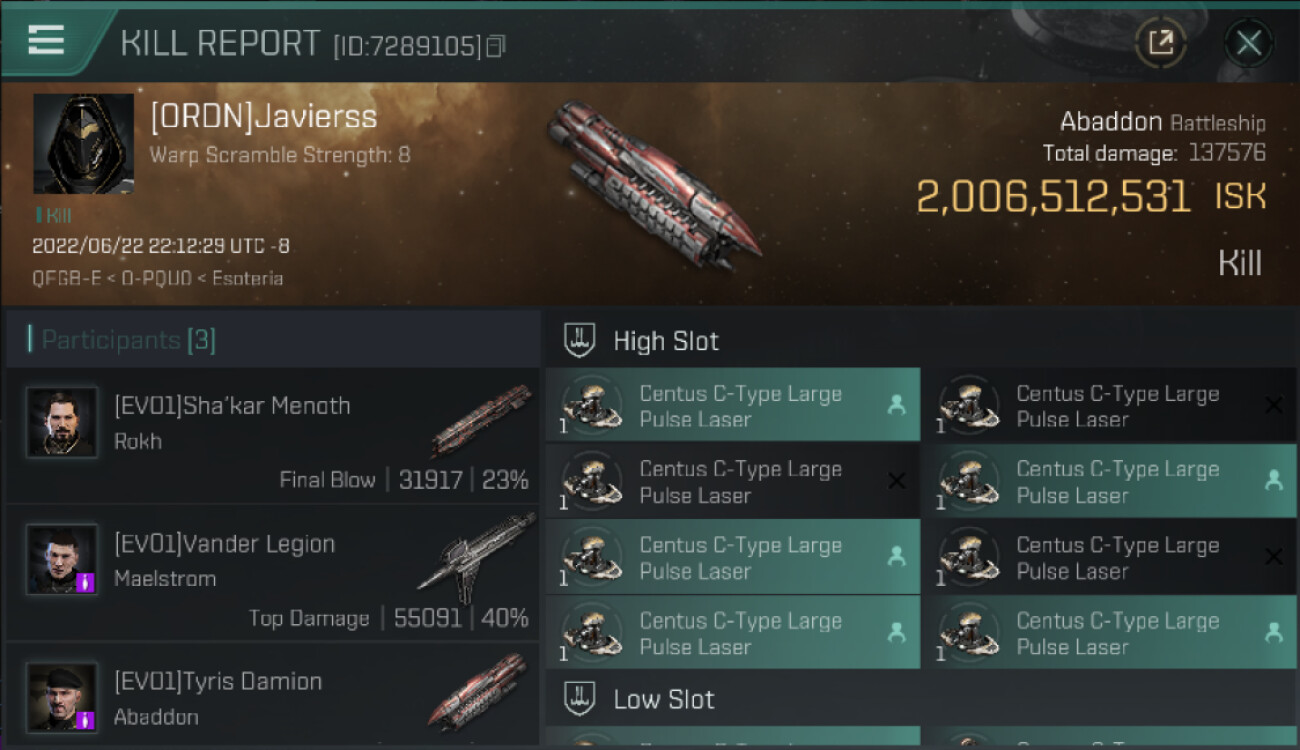Click the High Slot section icon
The height and width of the screenshot is (750, 1300).
[580, 340]
